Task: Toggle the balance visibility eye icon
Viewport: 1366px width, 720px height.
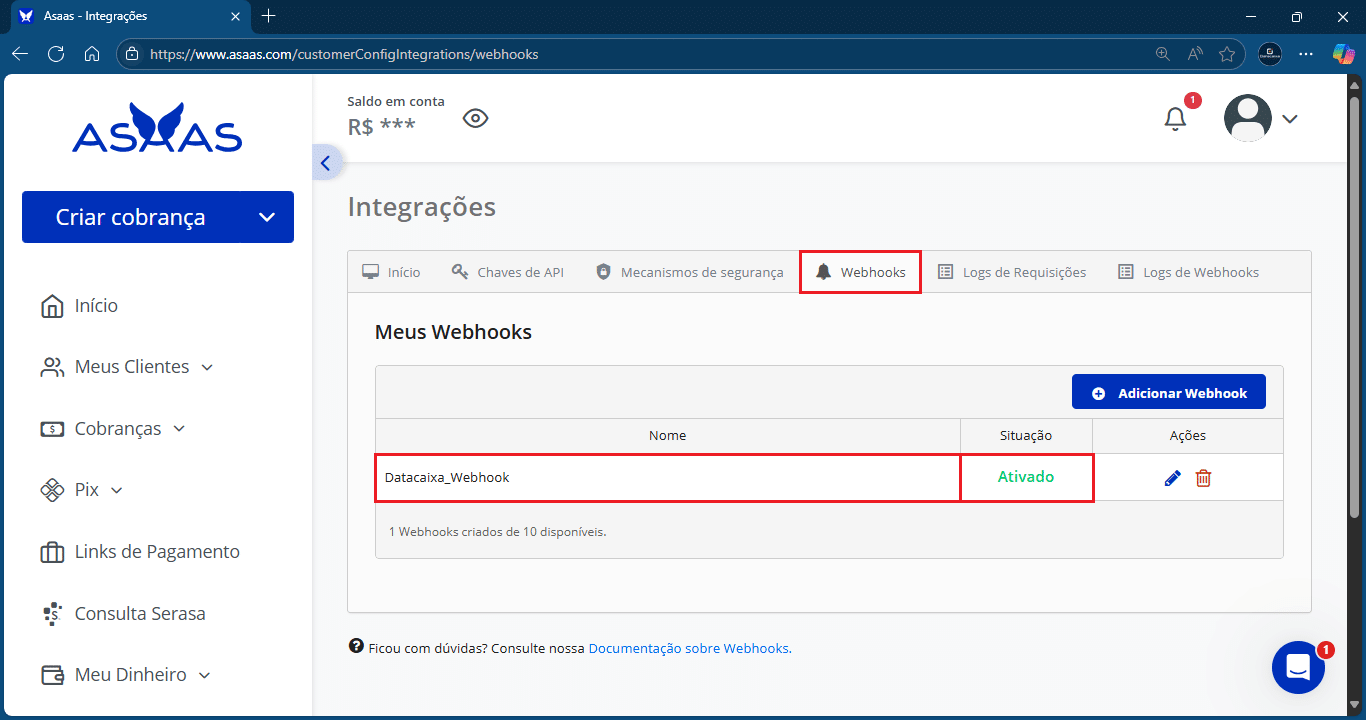Action: point(475,117)
